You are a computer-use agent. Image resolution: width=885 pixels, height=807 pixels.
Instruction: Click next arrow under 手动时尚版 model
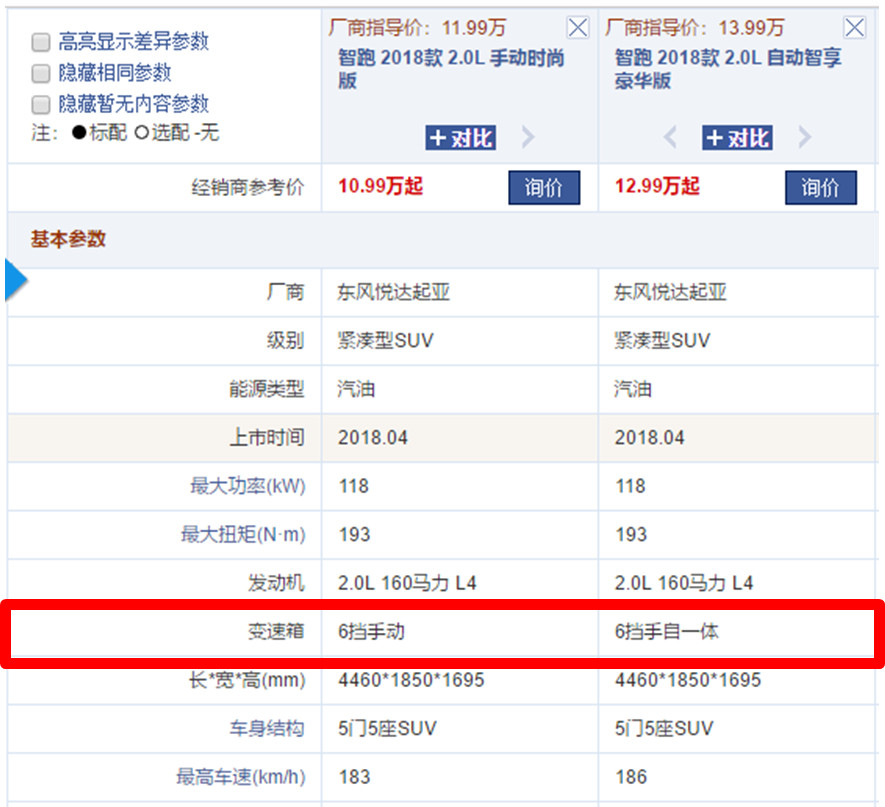tap(528, 137)
